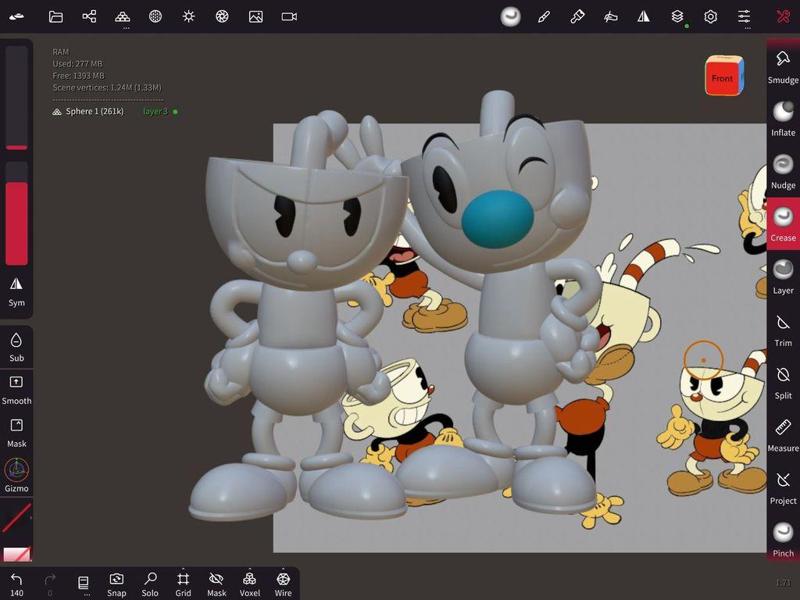This screenshot has width=800, height=600.
Task: Toggle the Sym symmetry option
Action: point(17,290)
